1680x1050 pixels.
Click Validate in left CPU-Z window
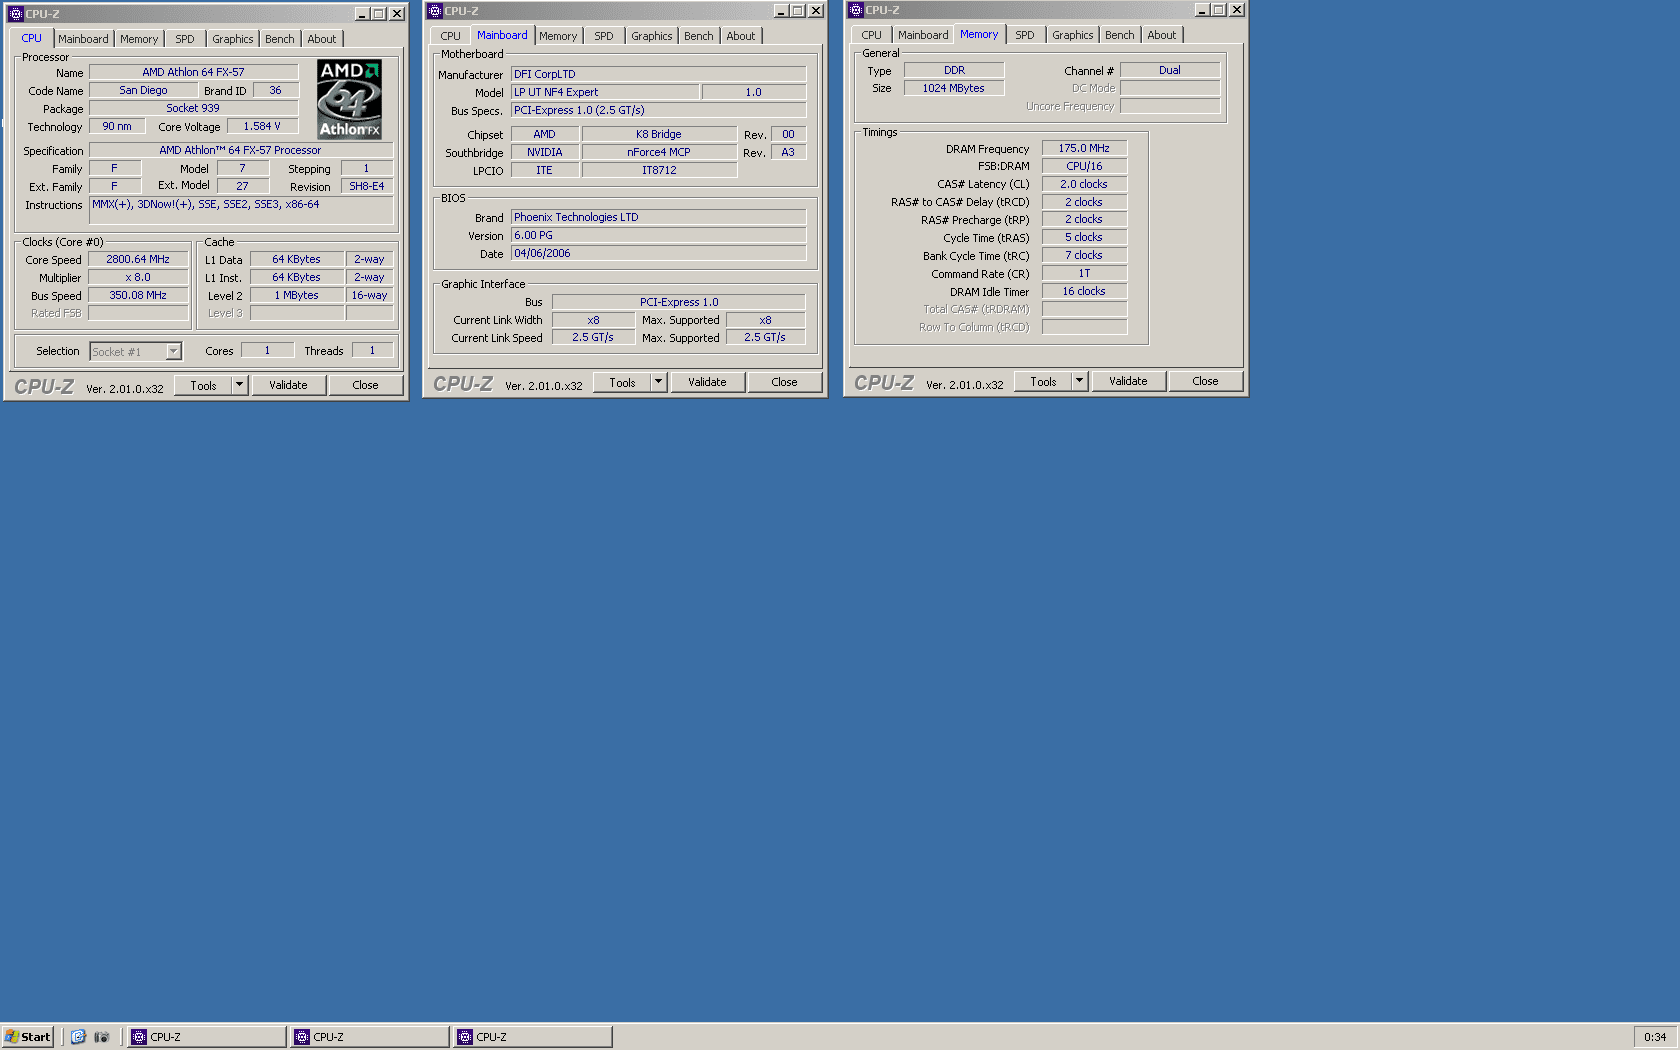(288, 385)
